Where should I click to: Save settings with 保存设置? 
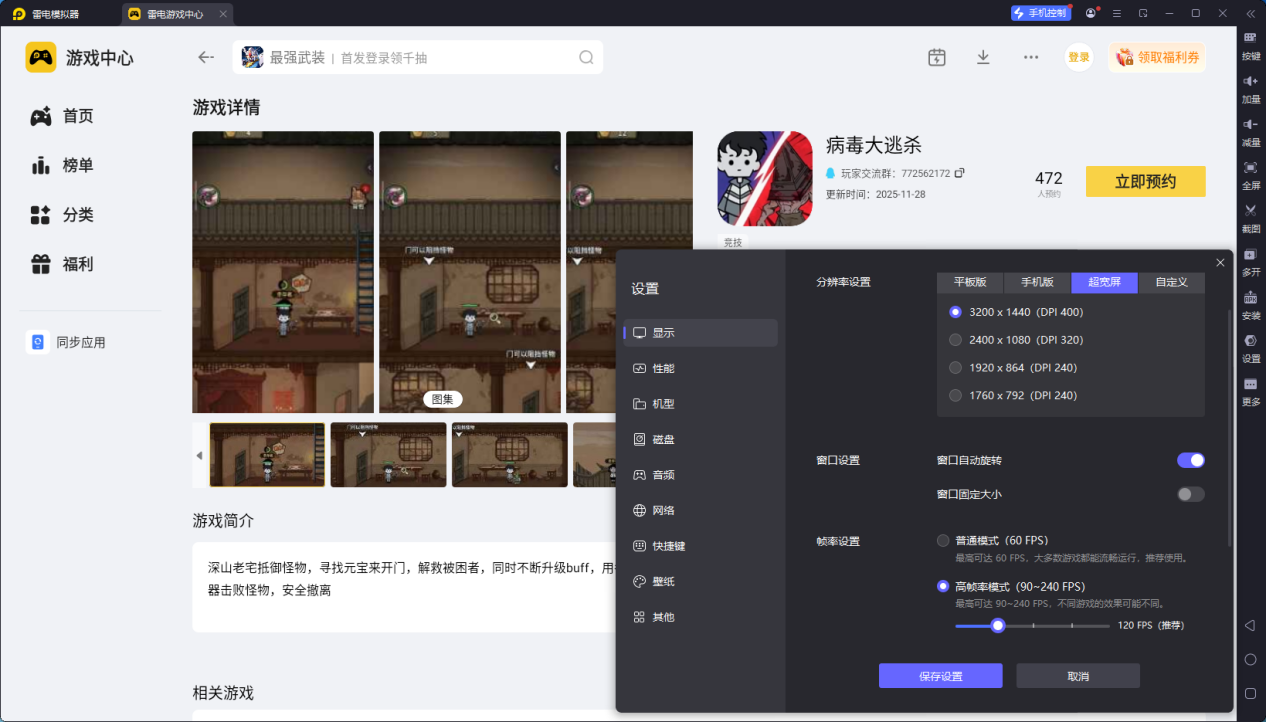coord(940,675)
